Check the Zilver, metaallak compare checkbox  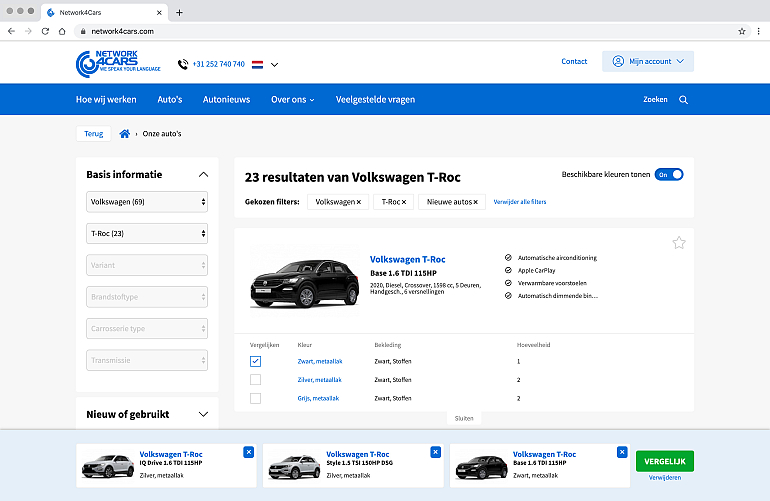click(x=255, y=380)
